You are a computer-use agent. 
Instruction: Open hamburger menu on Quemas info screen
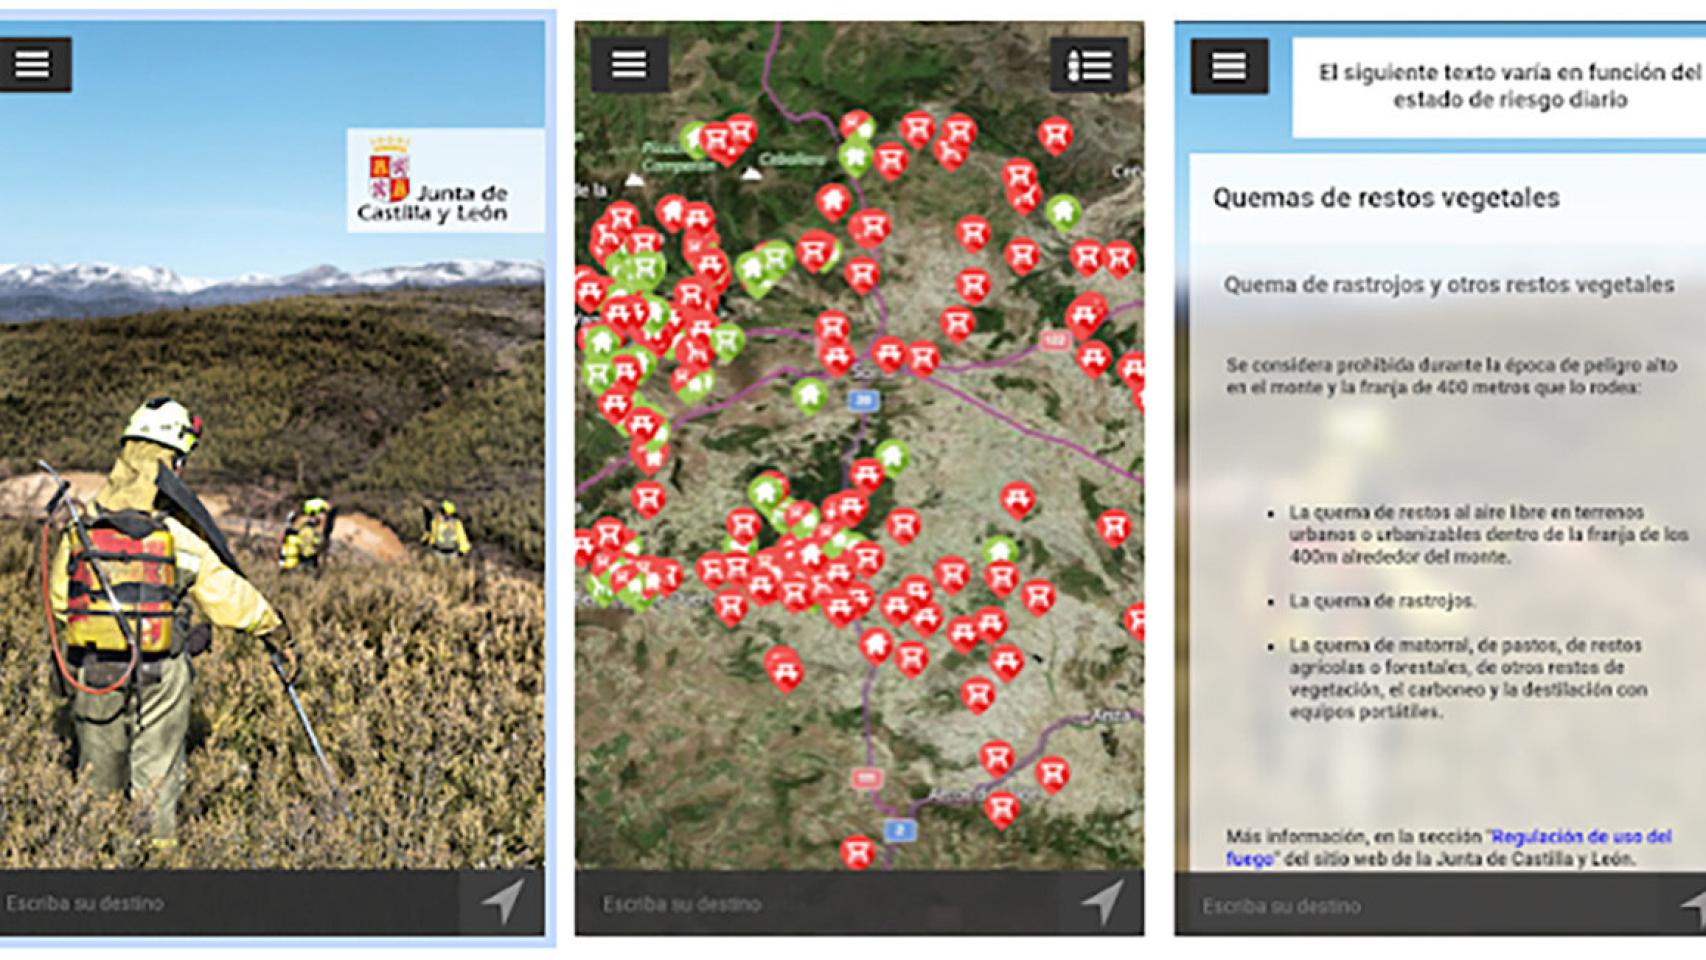[x=1229, y=67]
